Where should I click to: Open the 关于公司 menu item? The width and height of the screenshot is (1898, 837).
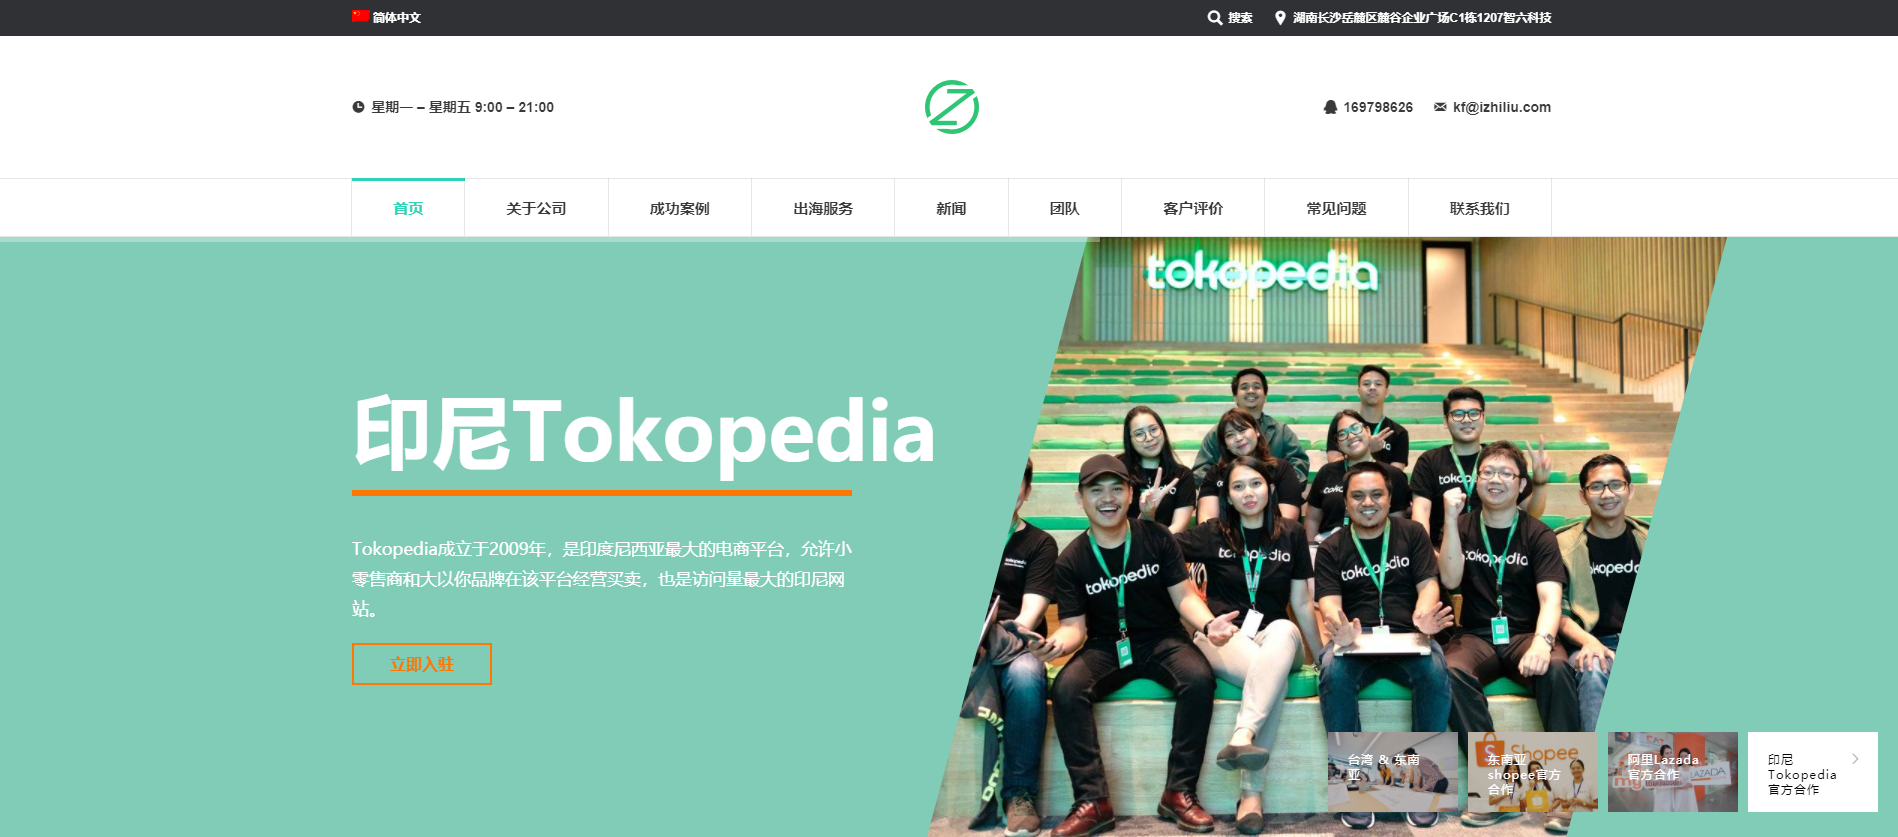point(536,208)
